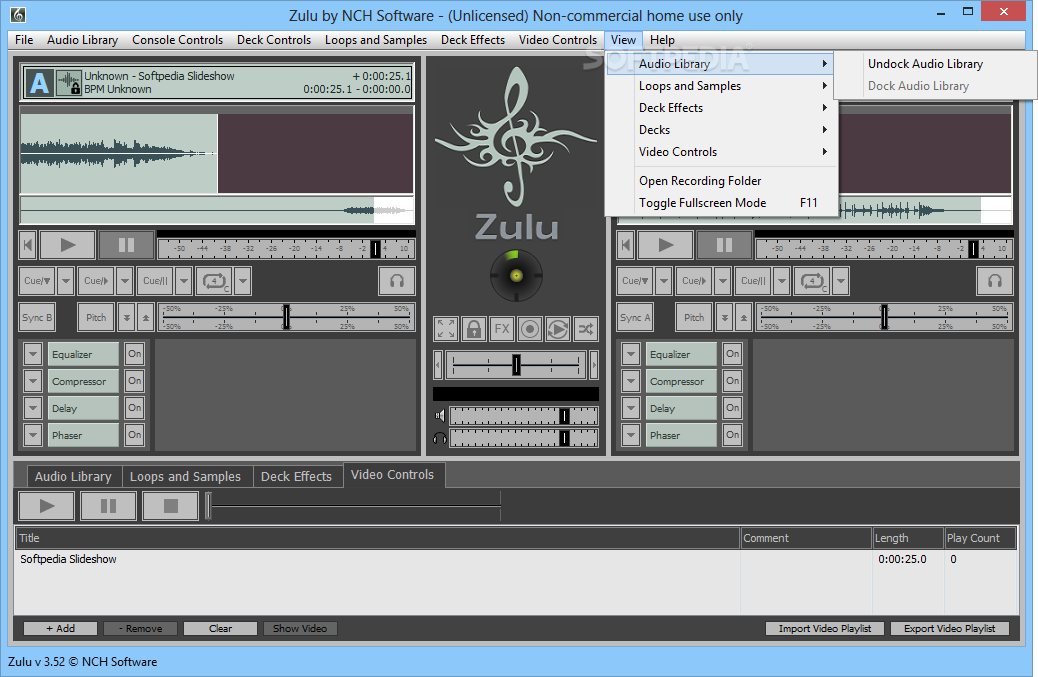Expand Deck A Delay dropdown arrow
The width and height of the screenshot is (1038, 677).
coord(33,408)
